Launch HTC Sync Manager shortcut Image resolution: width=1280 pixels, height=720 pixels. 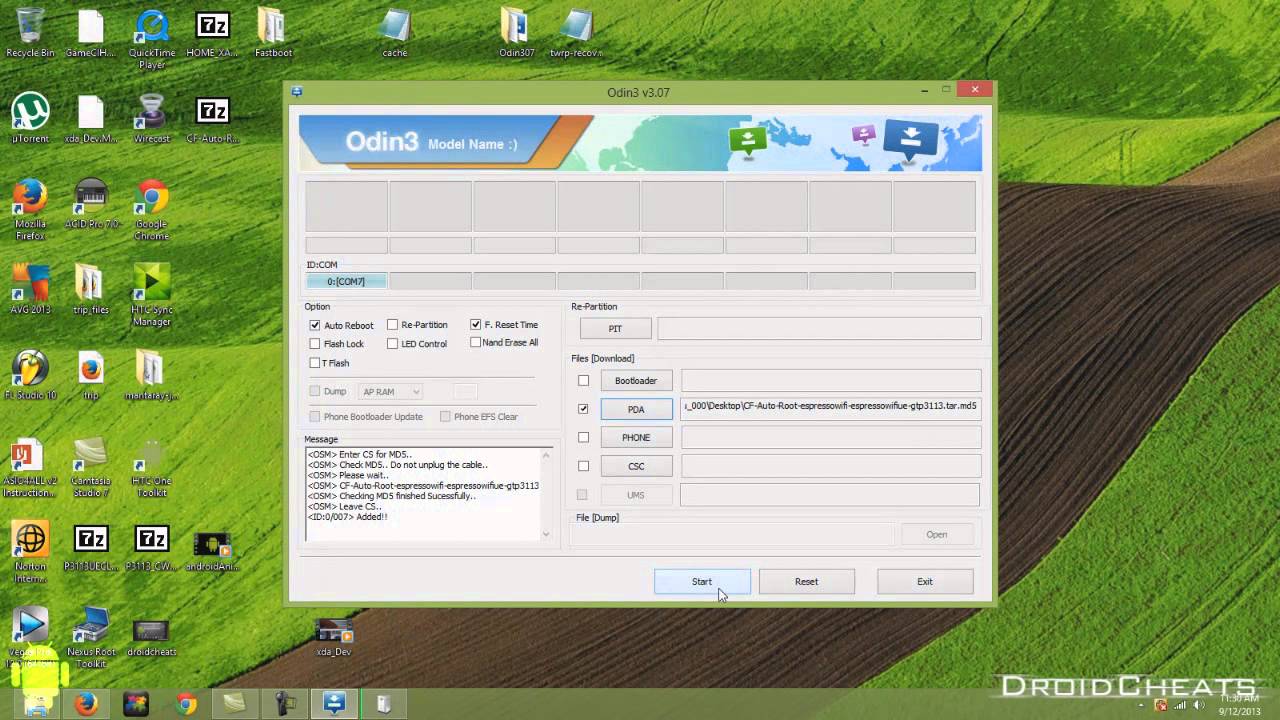click(x=152, y=296)
